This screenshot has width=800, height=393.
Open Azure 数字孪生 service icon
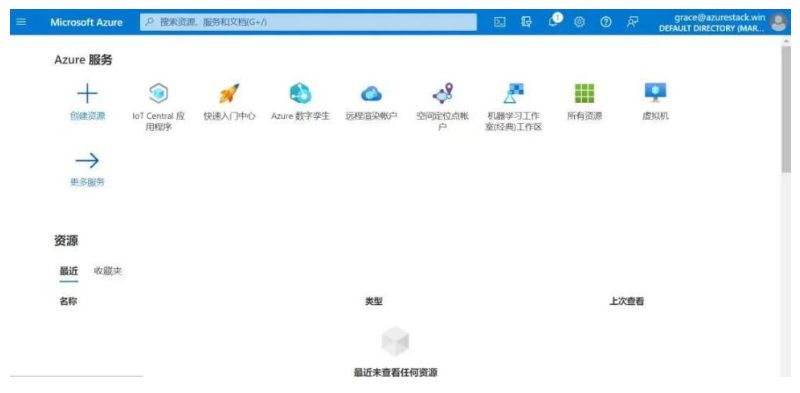pyautogui.click(x=301, y=93)
